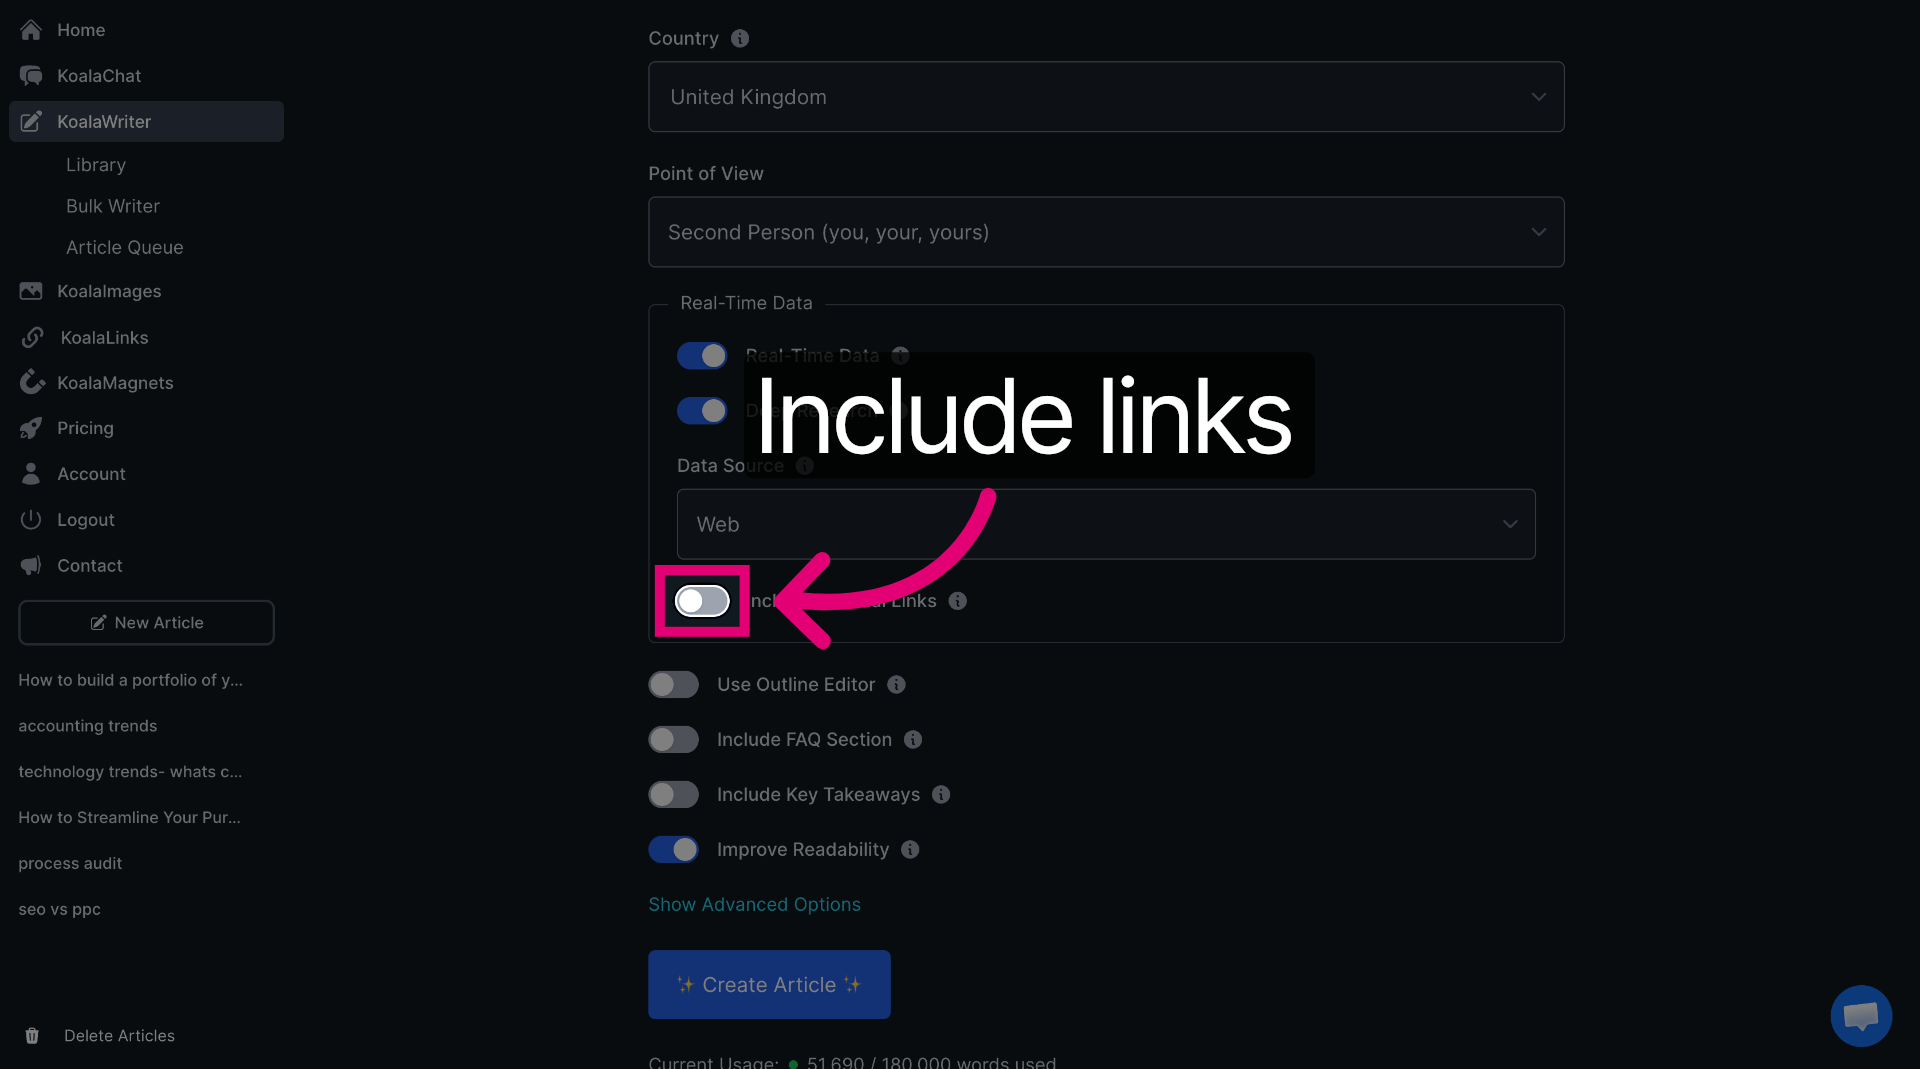Click info icon next to Include Key Takeaways

[x=941, y=795]
